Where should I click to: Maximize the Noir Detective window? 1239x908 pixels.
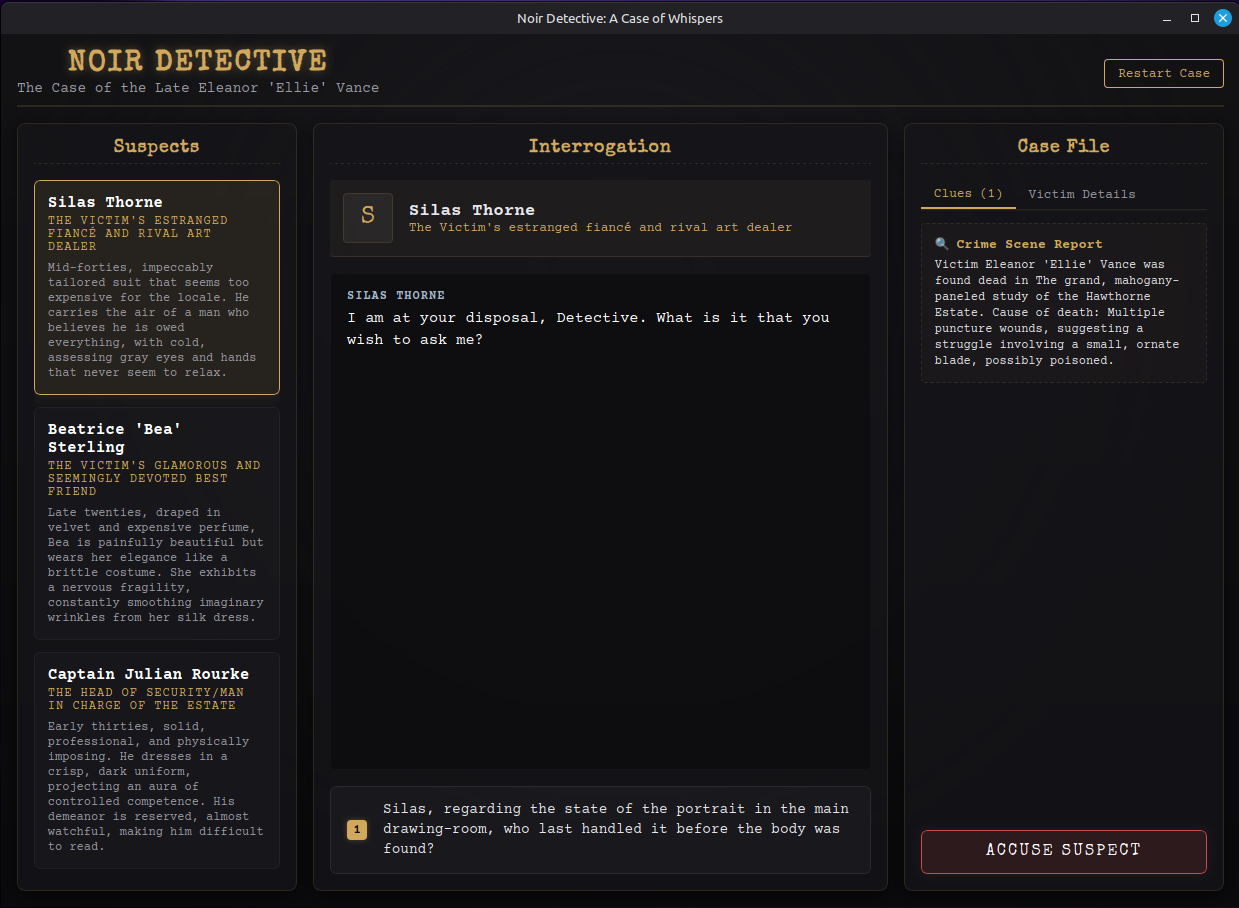pyautogui.click(x=1195, y=18)
